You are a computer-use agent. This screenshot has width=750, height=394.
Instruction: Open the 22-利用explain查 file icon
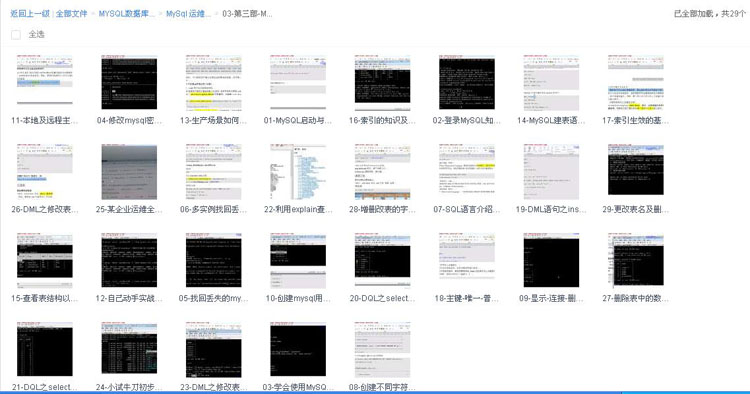(298, 172)
